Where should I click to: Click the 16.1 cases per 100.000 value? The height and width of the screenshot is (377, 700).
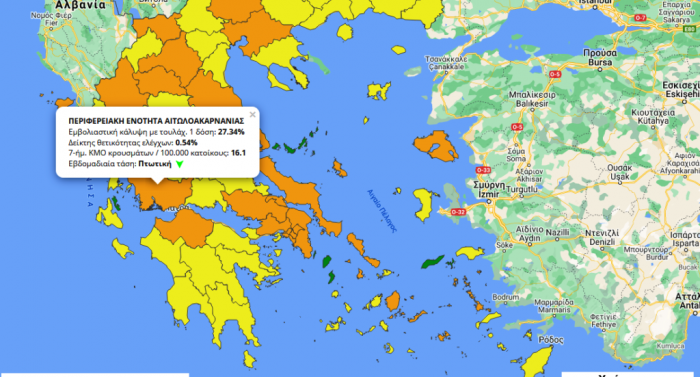(x=238, y=153)
